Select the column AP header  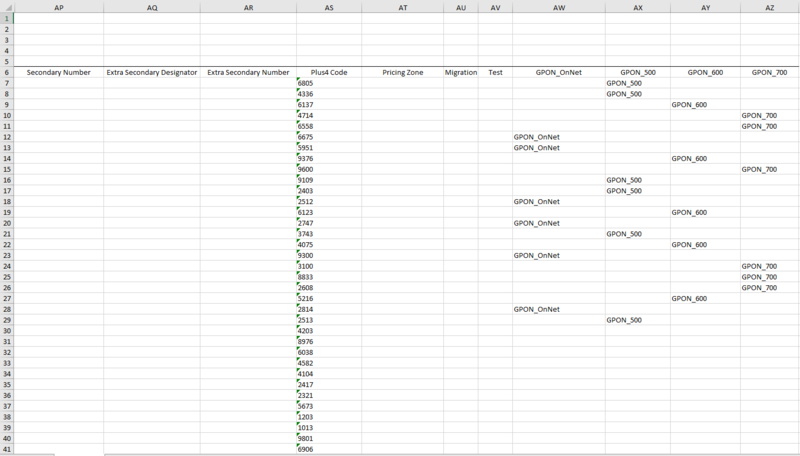point(58,6)
